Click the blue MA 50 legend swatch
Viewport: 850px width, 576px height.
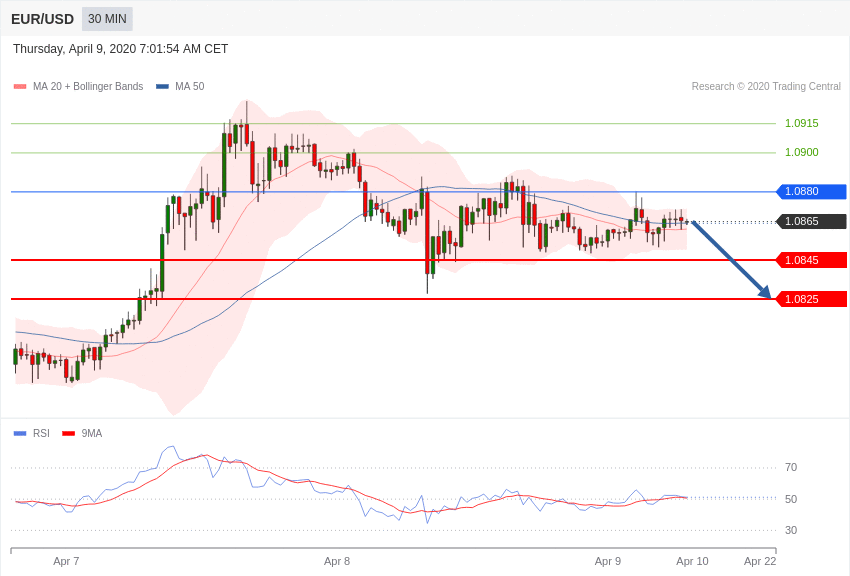[162, 87]
